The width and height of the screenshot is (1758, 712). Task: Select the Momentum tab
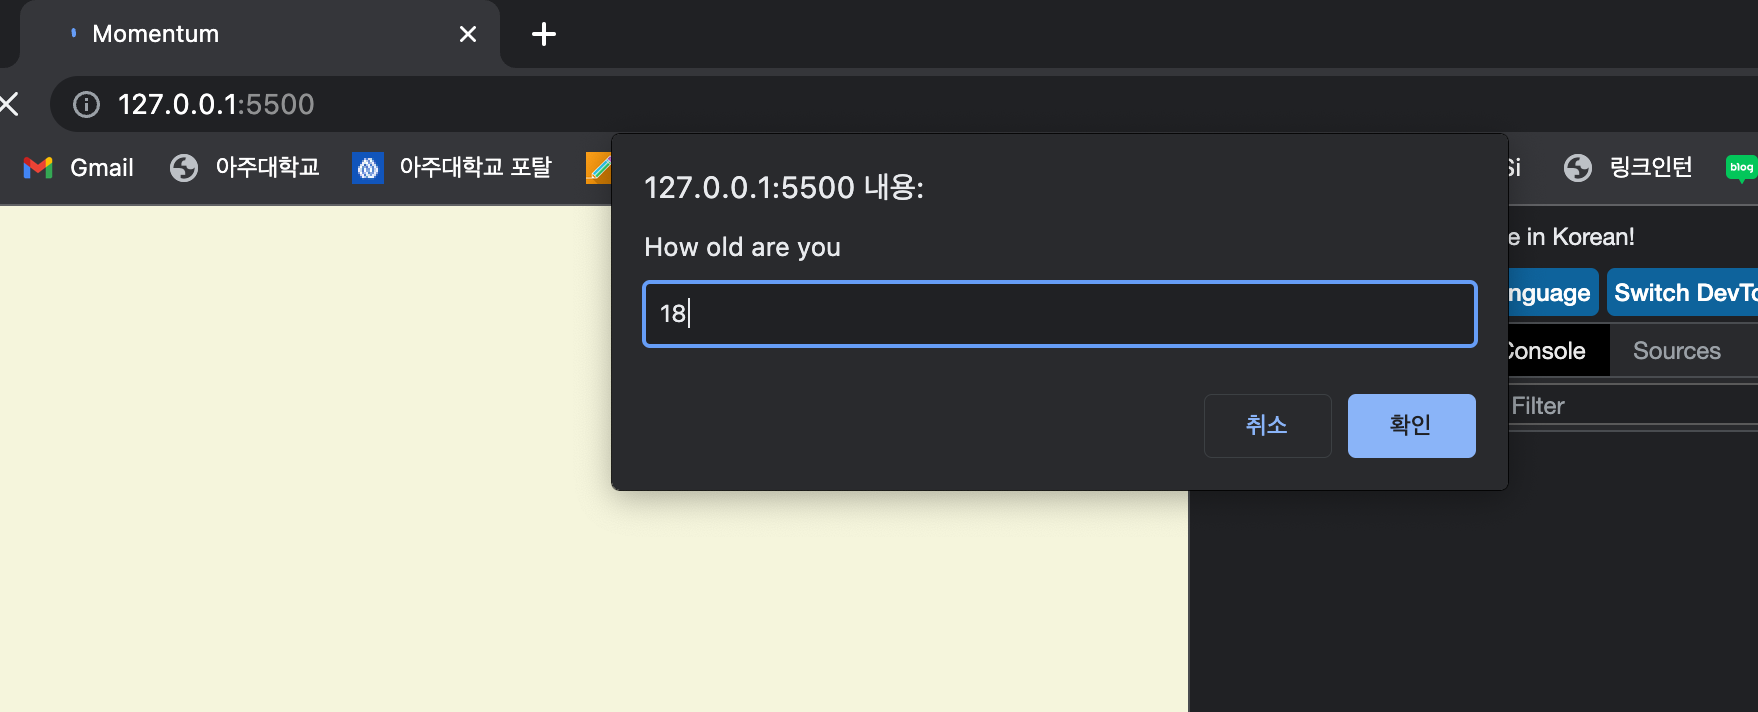point(250,34)
